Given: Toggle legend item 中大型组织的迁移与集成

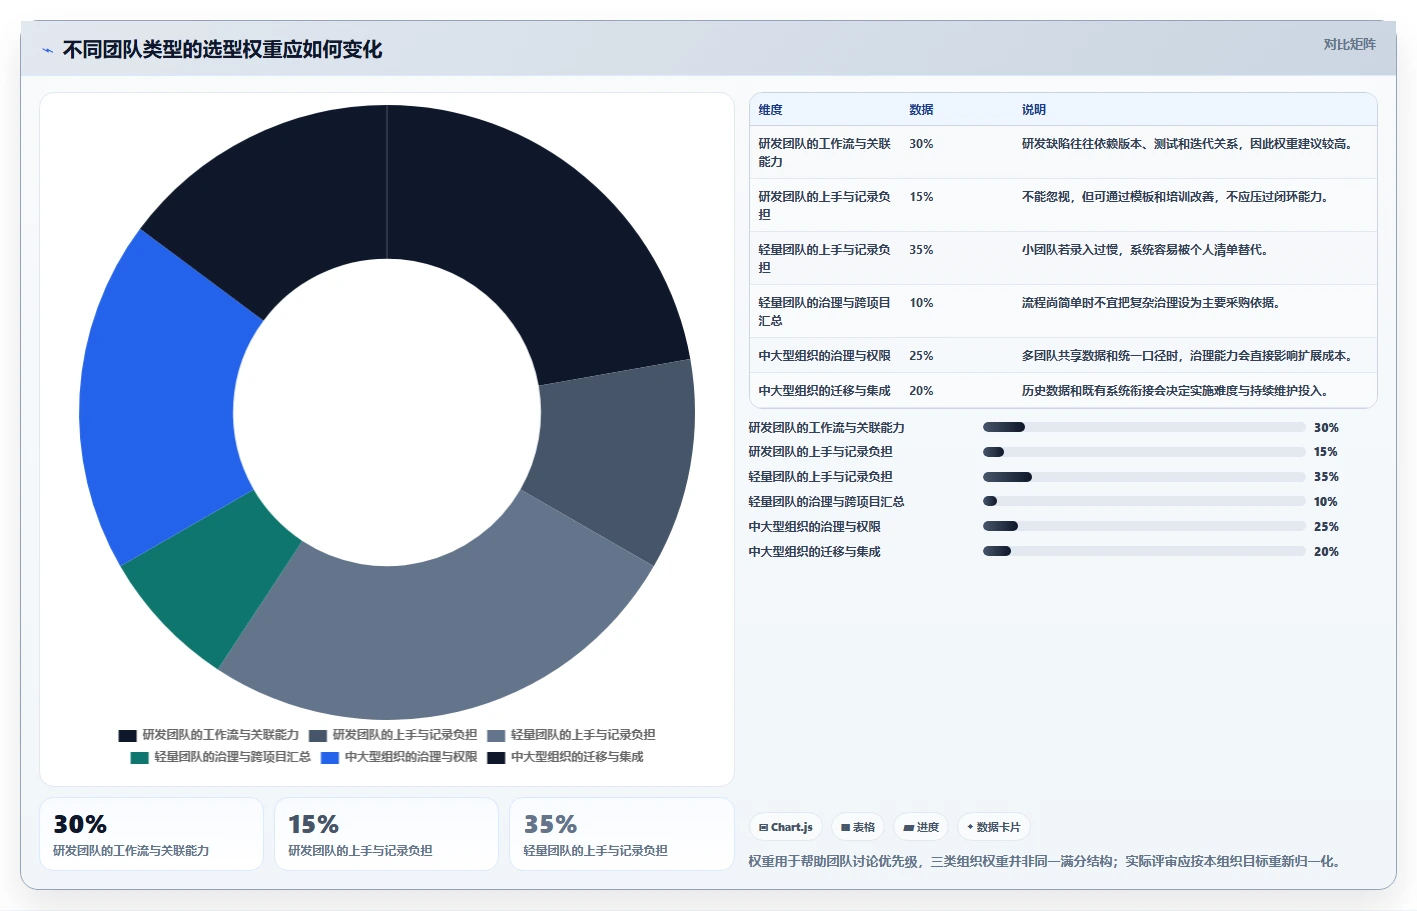Looking at the screenshot, I should [x=565, y=757].
